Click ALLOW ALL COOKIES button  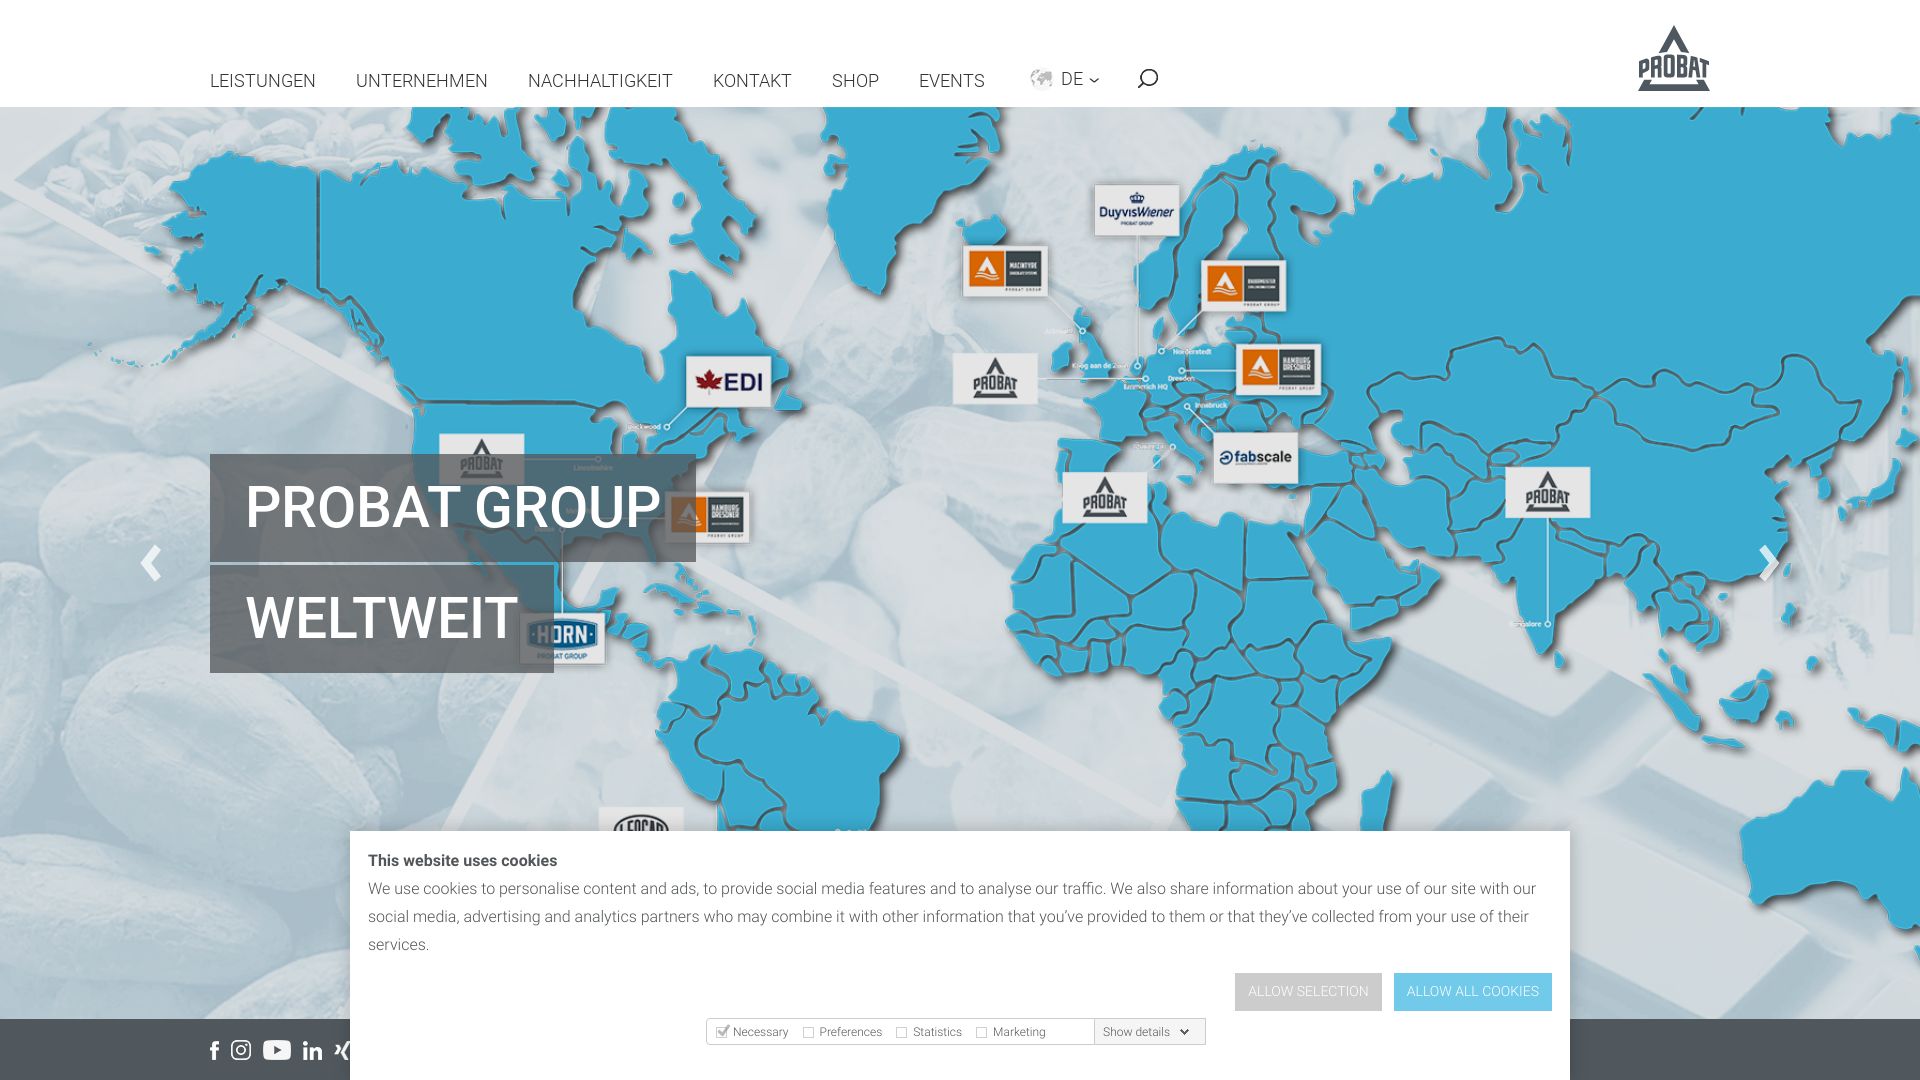[1473, 992]
